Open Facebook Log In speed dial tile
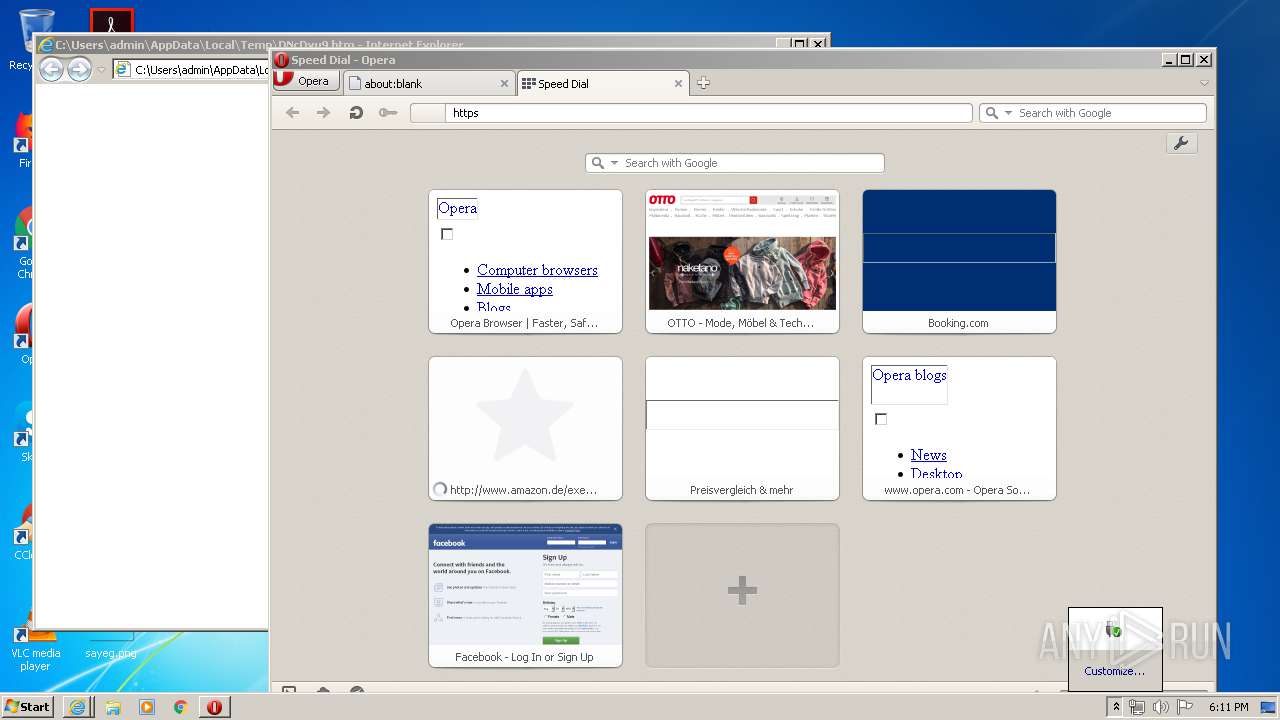 [x=525, y=595]
